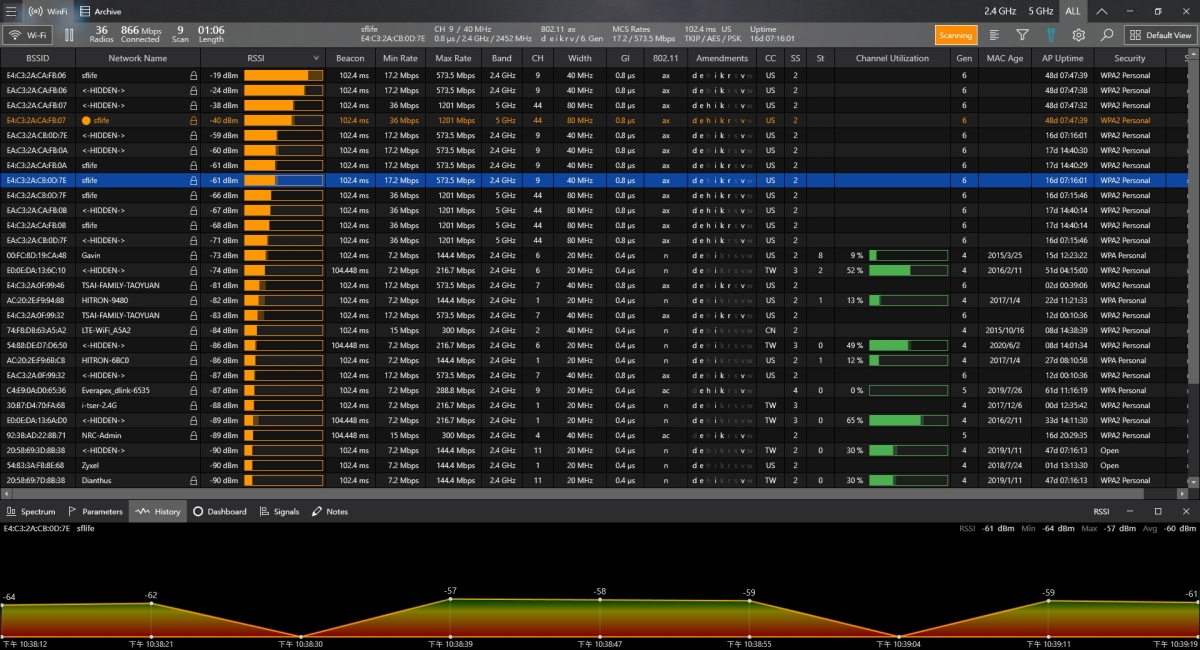The height and width of the screenshot is (650, 1200).
Task: Open the RSSI selector in history panel
Action: coord(1101,511)
